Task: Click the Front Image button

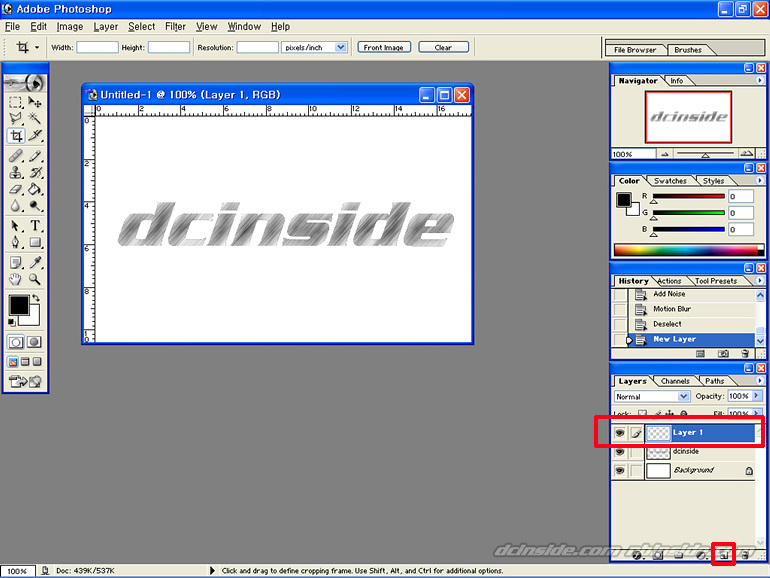Action: click(x=384, y=47)
